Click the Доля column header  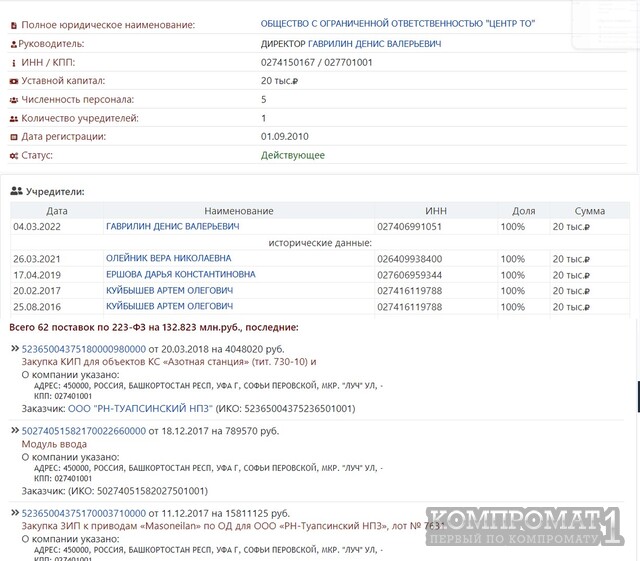pos(524,211)
